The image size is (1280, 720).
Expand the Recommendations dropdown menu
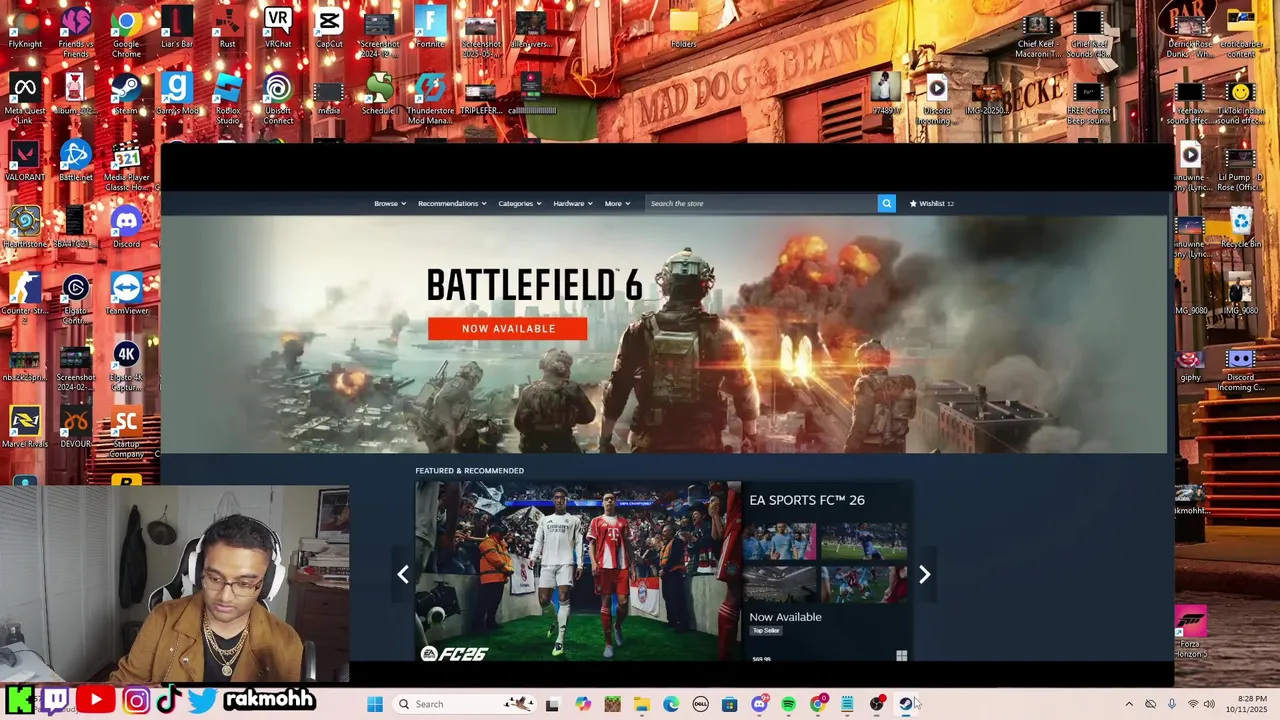tap(452, 203)
